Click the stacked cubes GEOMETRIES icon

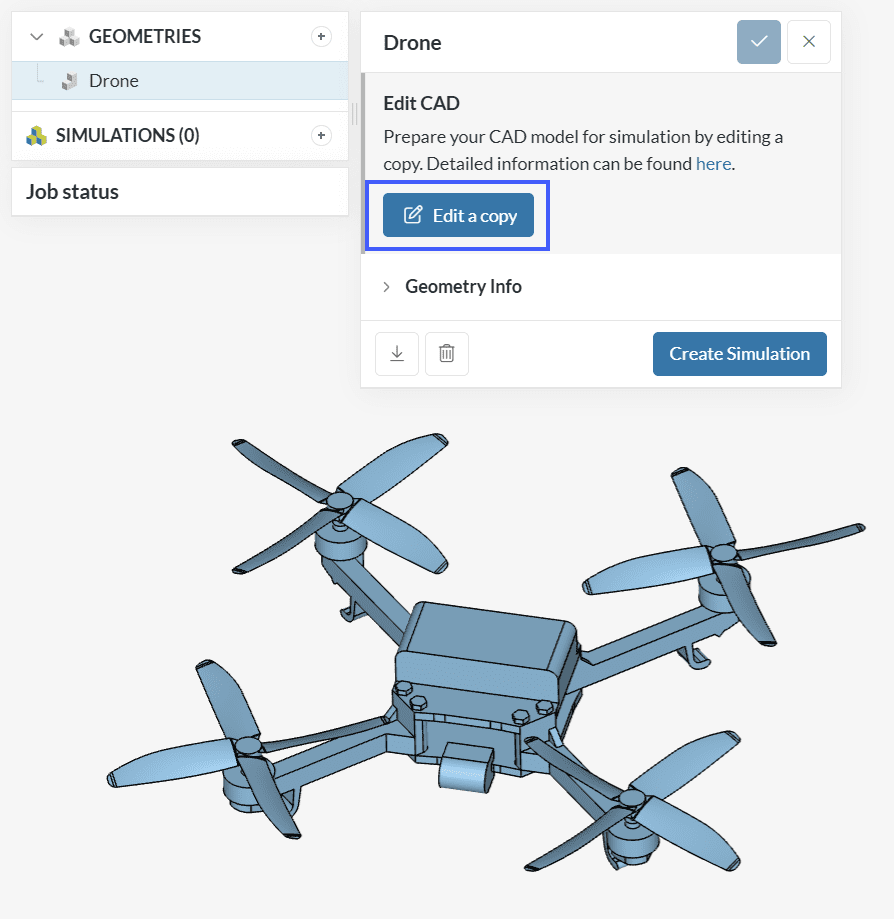[x=69, y=37]
